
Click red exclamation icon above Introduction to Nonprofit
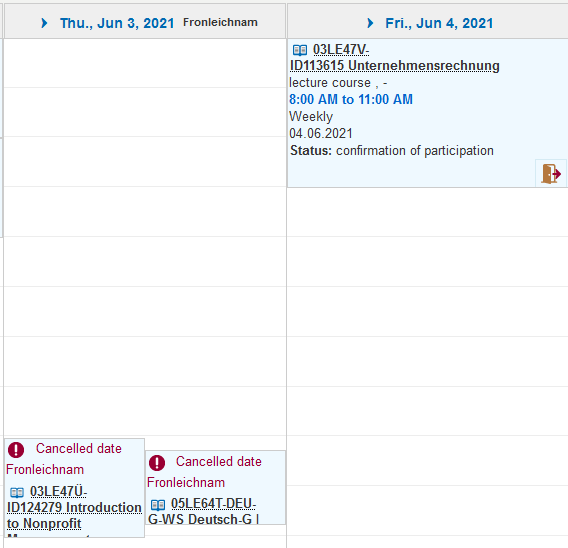coord(16,450)
